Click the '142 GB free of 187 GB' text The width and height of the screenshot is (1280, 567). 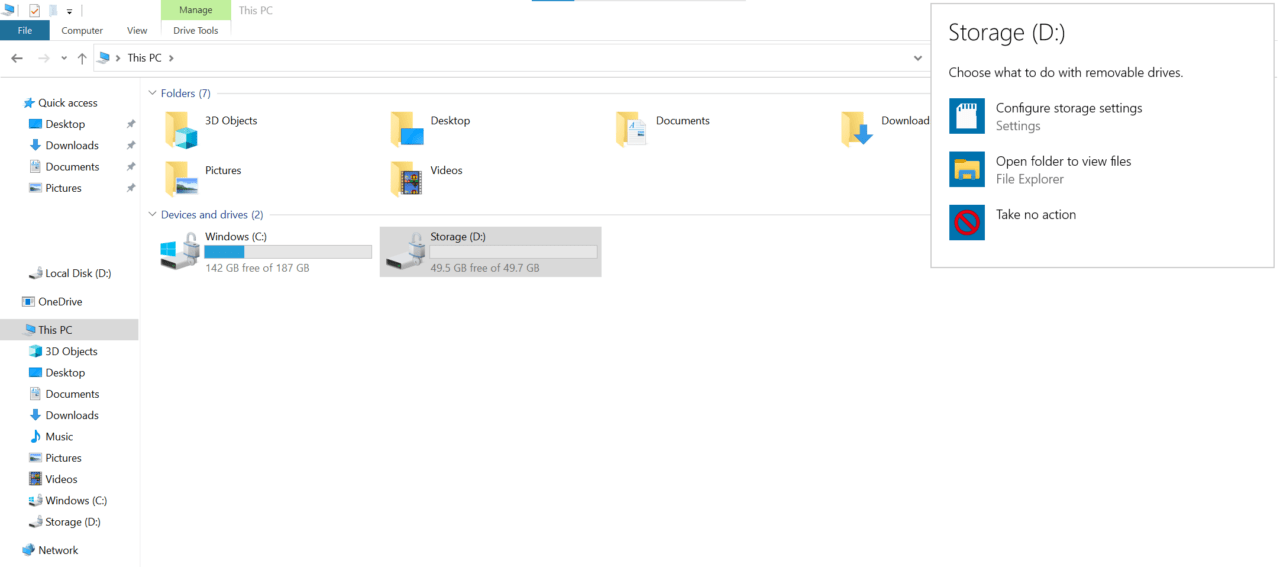tap(257, 268)
